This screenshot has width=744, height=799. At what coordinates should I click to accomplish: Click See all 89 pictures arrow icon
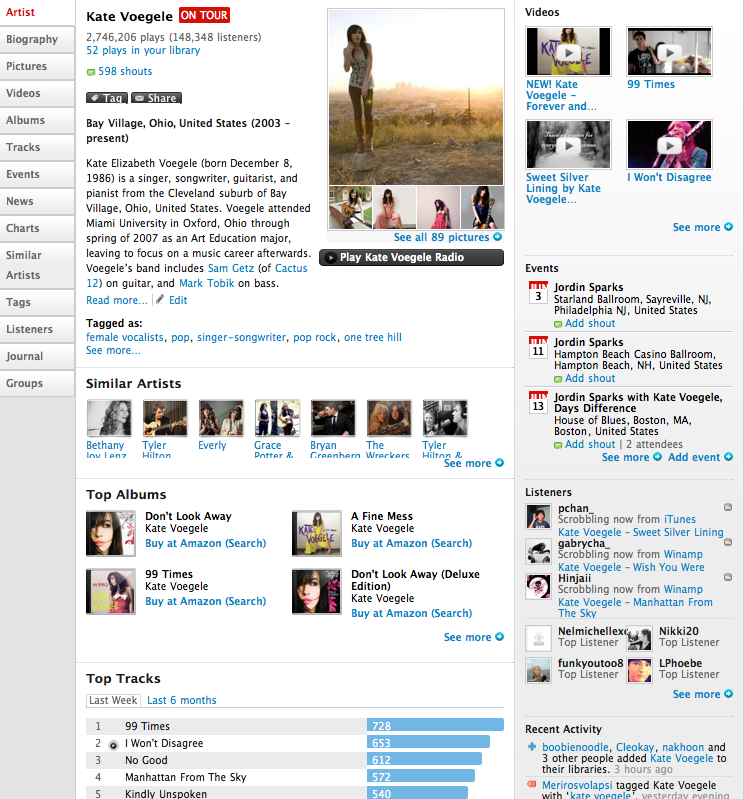click(x=497, y=237)
